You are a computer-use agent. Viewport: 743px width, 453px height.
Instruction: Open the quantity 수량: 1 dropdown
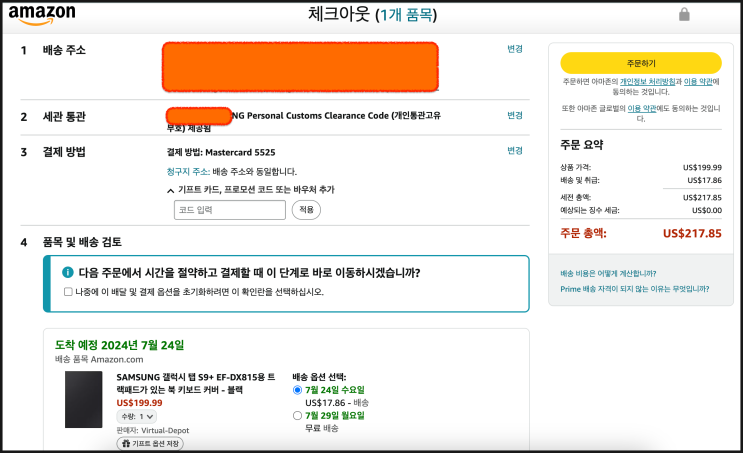[x=136, y=417]
